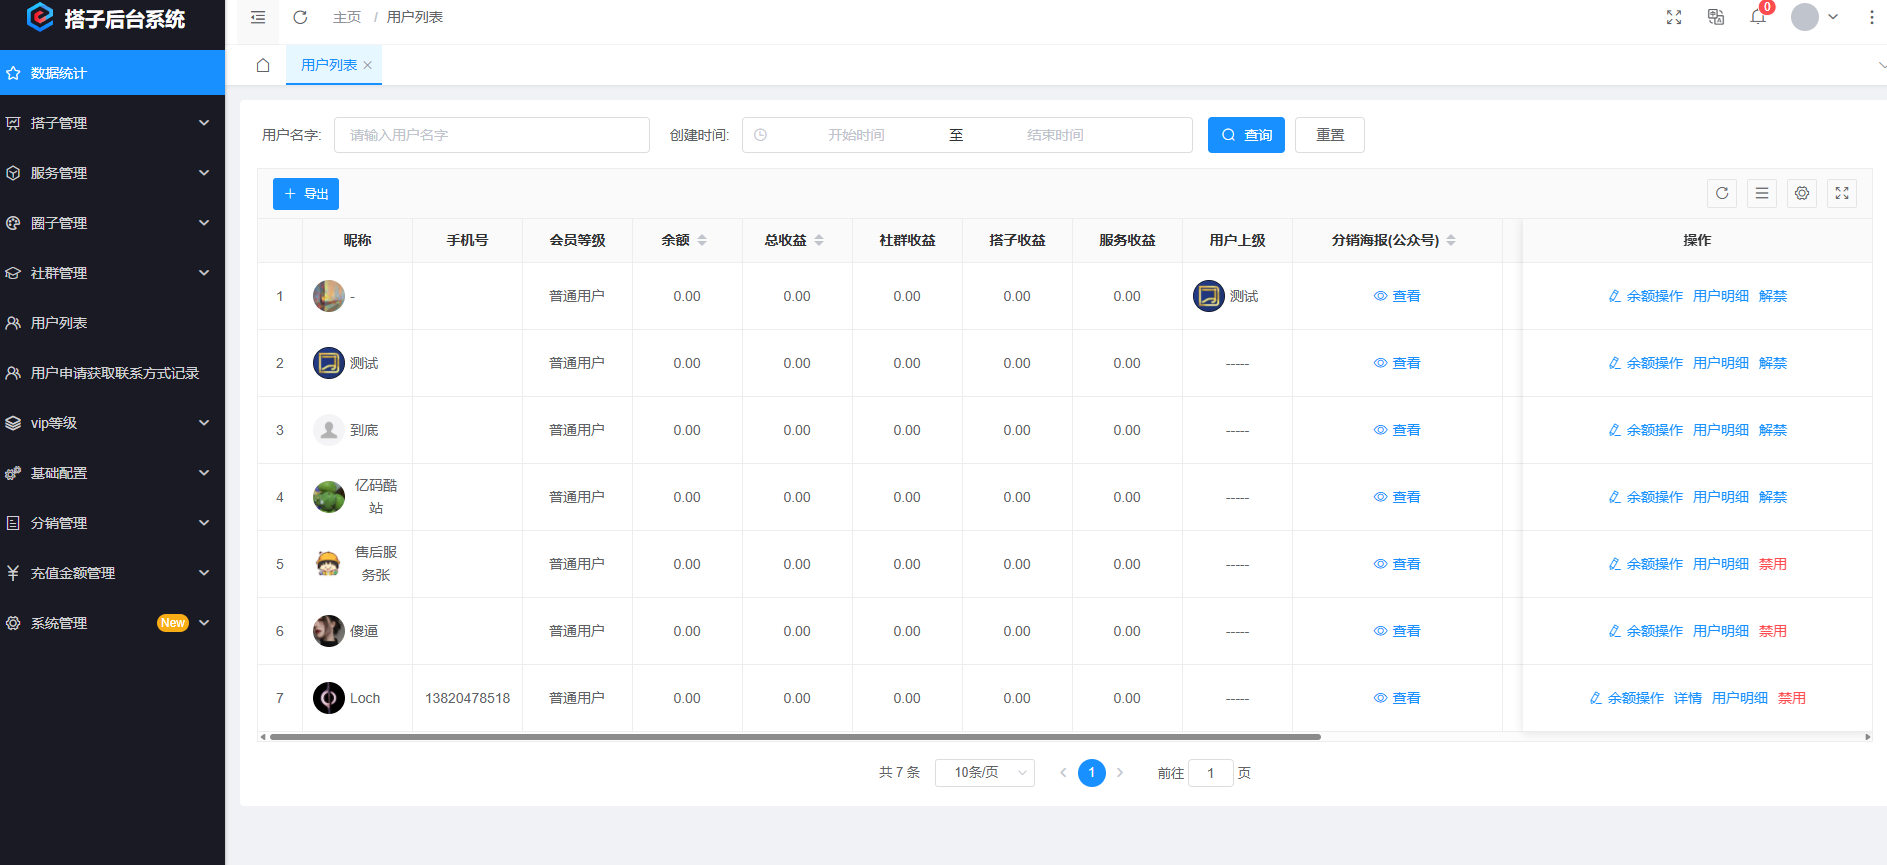This screenshot has height=865, width=1887.
Task: Click the table refresh icon
Action: pos(1722,193)
